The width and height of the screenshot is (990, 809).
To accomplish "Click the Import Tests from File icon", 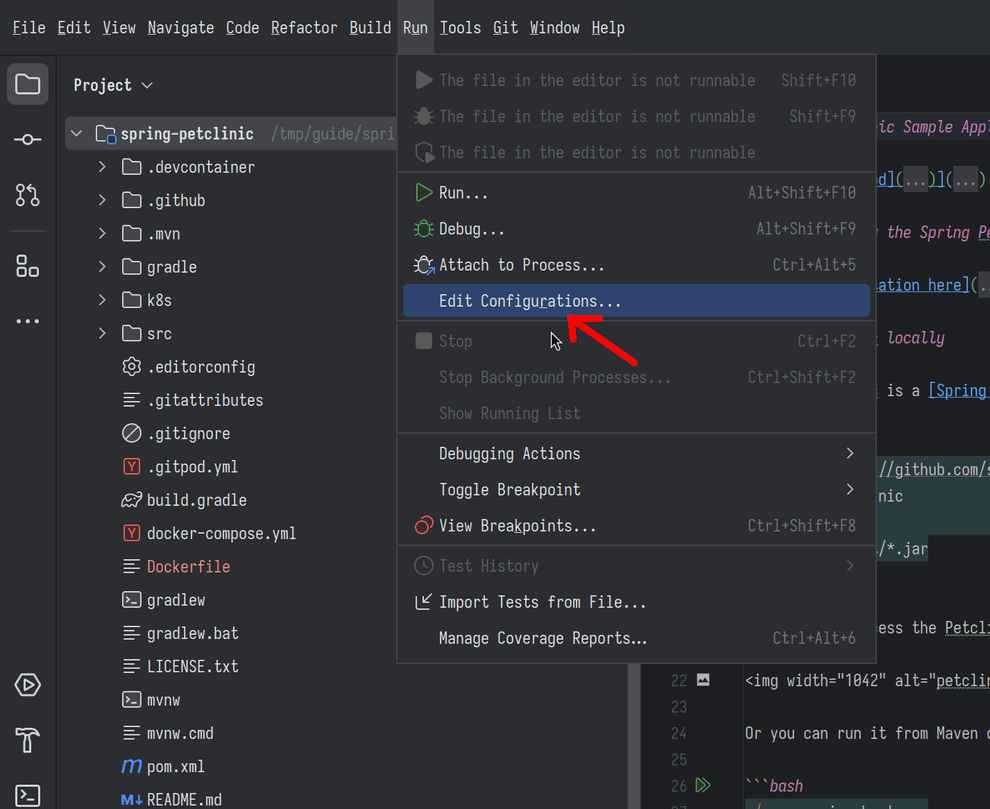I will 424,602.
